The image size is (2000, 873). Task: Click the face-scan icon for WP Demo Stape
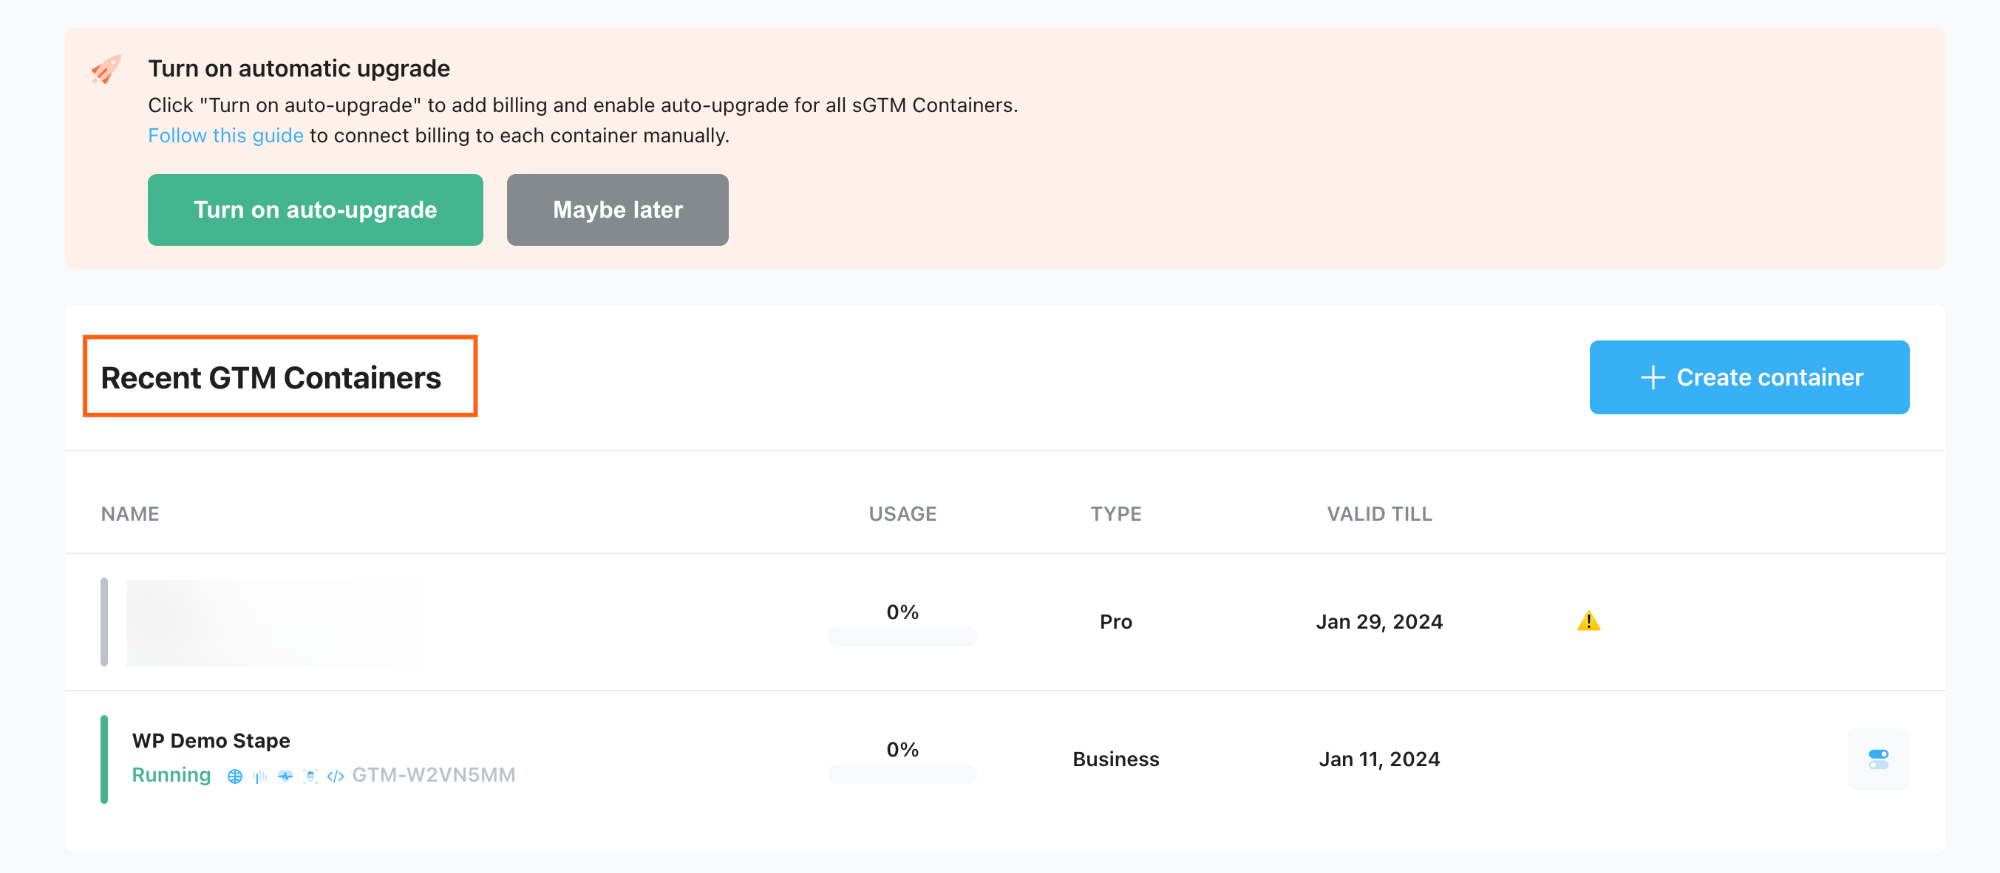310,776
